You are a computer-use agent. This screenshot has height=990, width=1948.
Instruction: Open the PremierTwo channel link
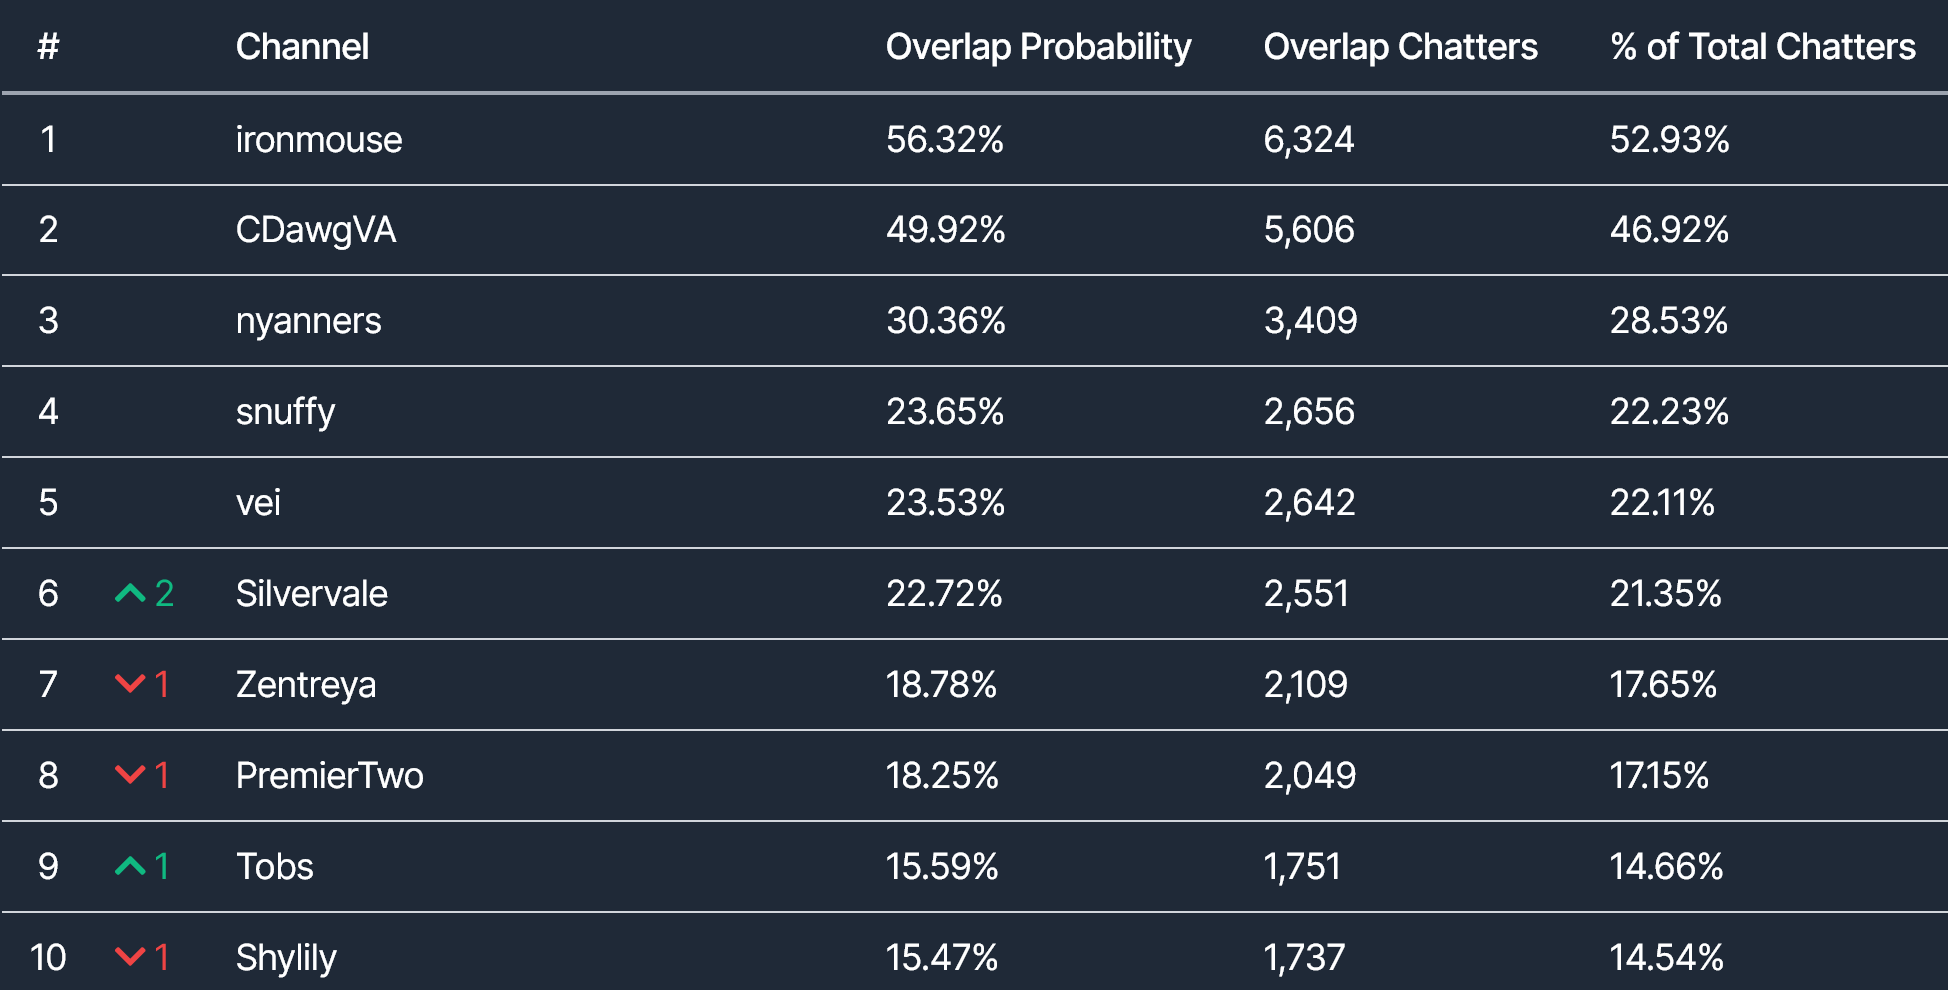point(329,776)
